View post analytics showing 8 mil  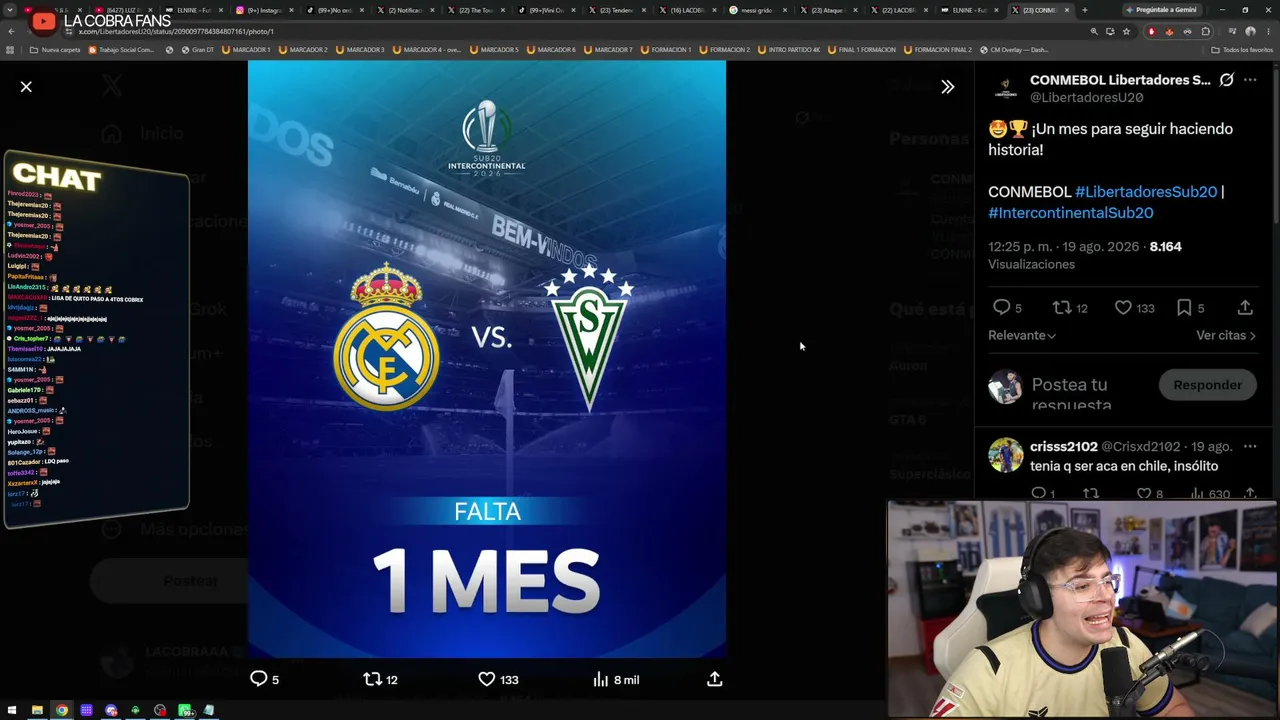tap(616, 680)
